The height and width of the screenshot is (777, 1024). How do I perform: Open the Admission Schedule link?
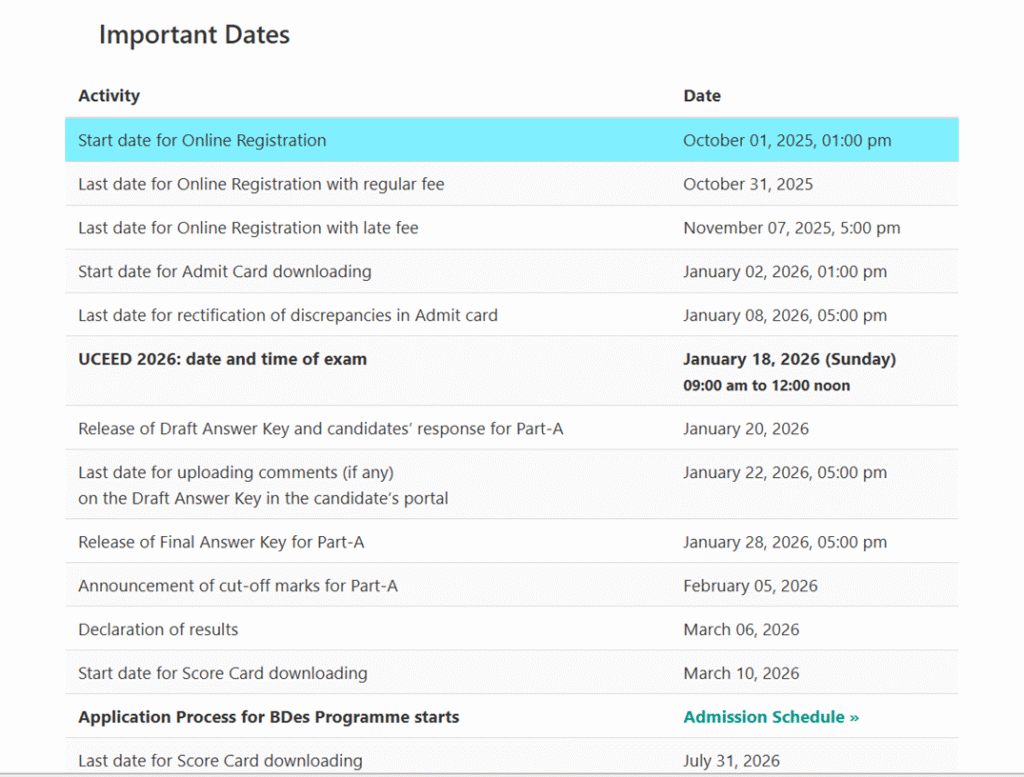[771, 717]
